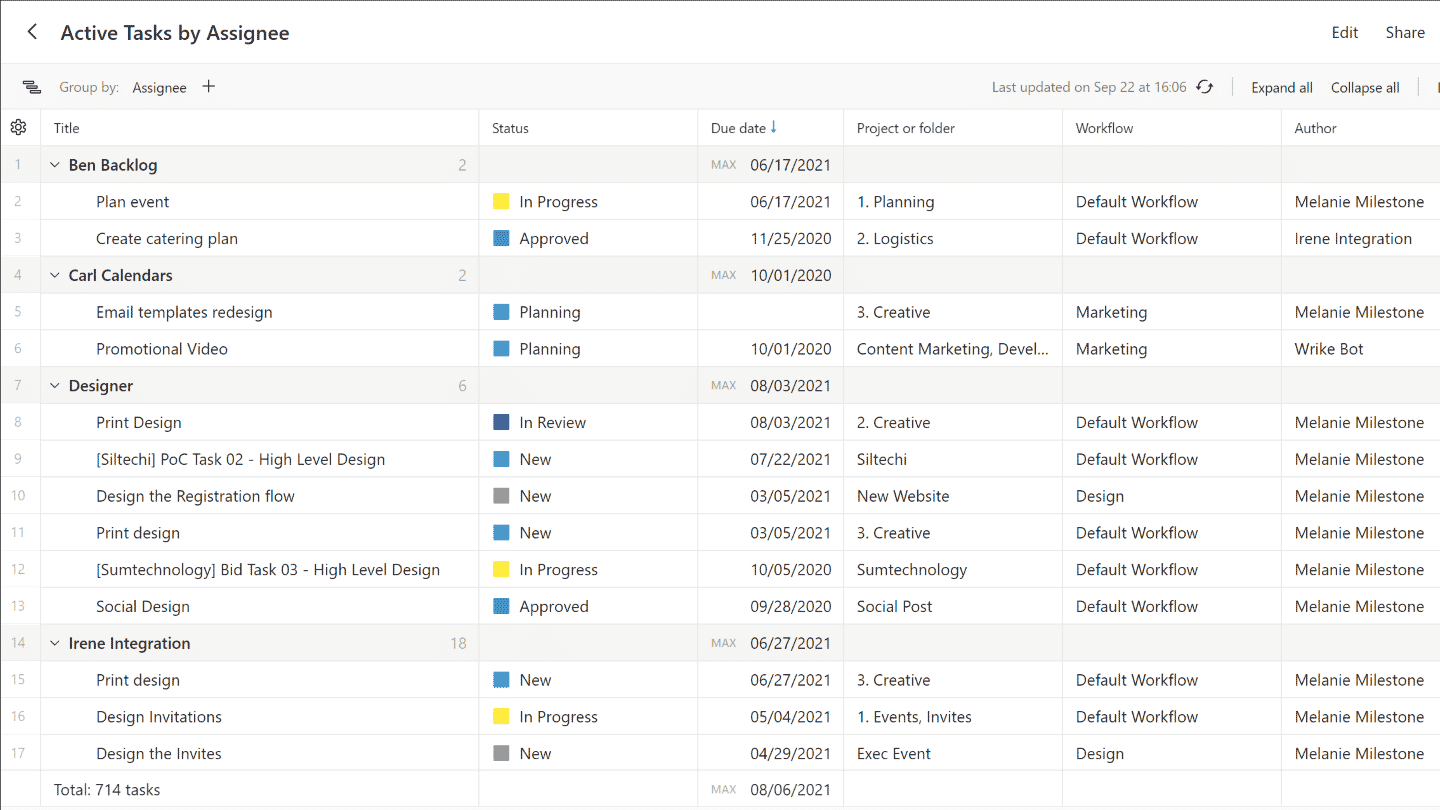The image size is (1440, 810).
Task: Click the Sumtechnology project cell
Action: coord(953,570)
